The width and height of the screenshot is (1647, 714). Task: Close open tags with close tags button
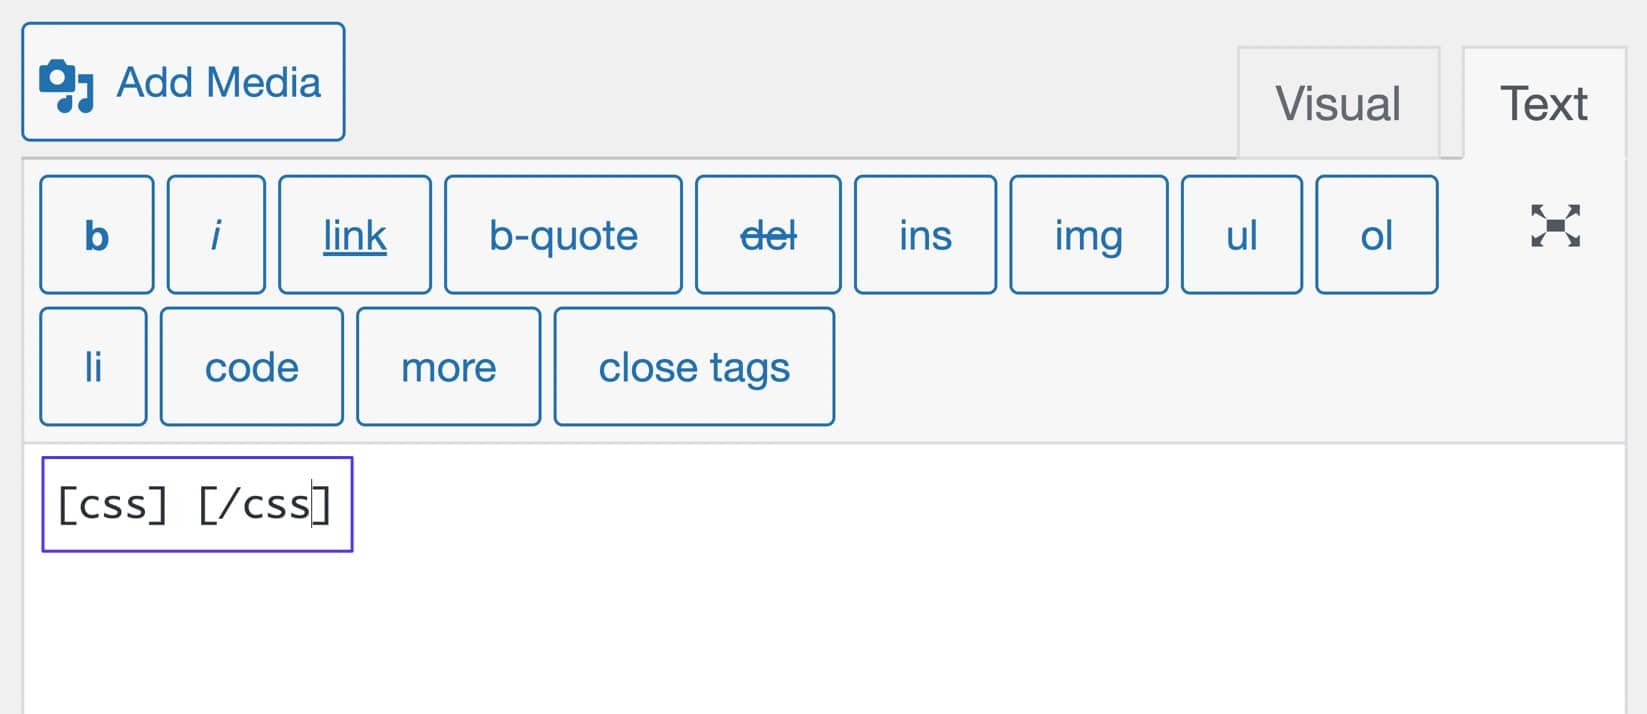click(694, 366)
